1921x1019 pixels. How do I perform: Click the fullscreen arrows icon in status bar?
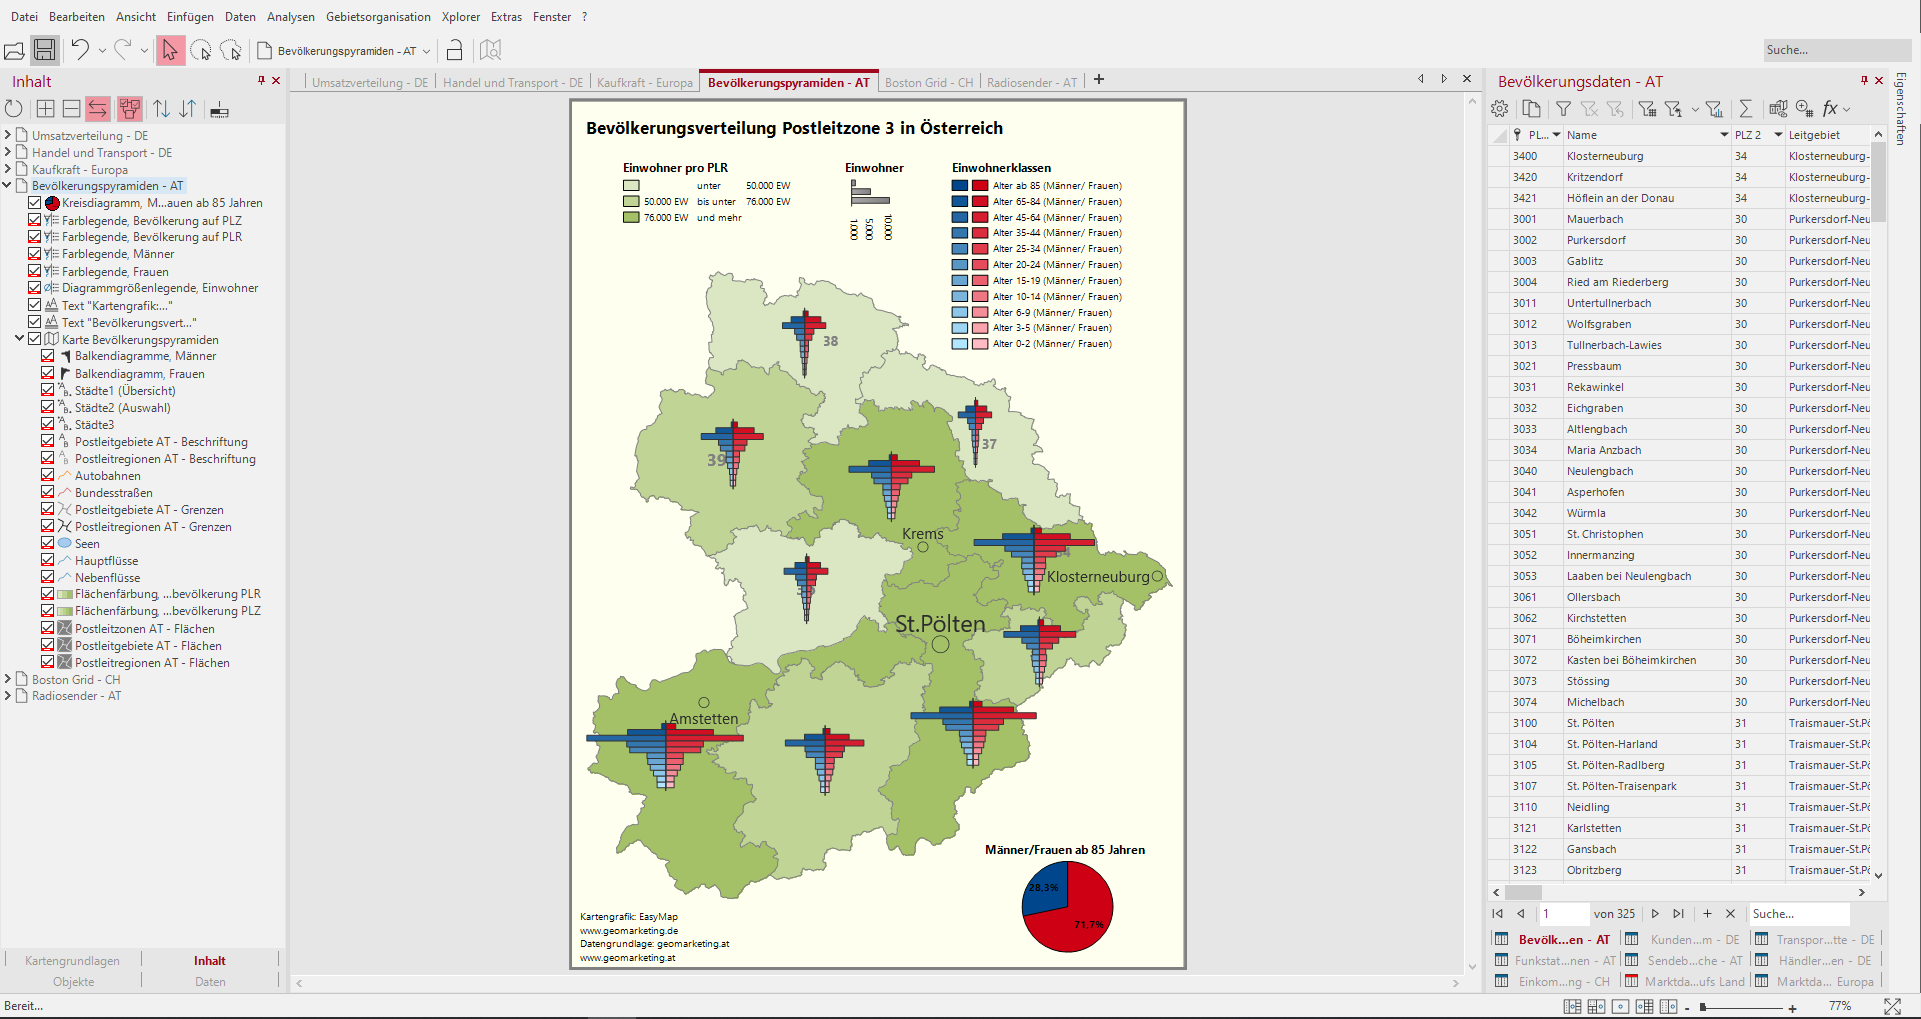[x=1892, y=1007]
